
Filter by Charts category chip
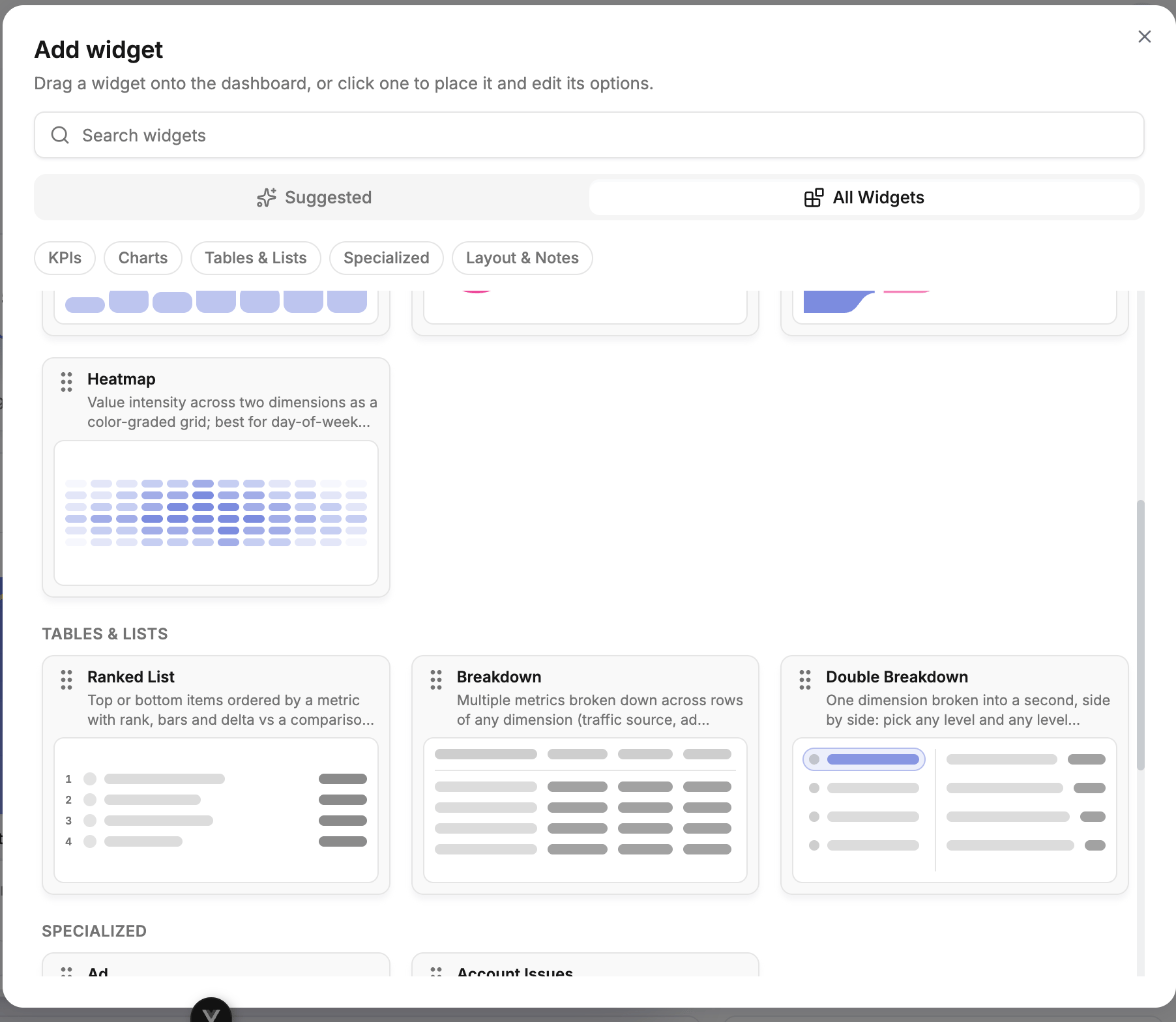coord(142,258)
